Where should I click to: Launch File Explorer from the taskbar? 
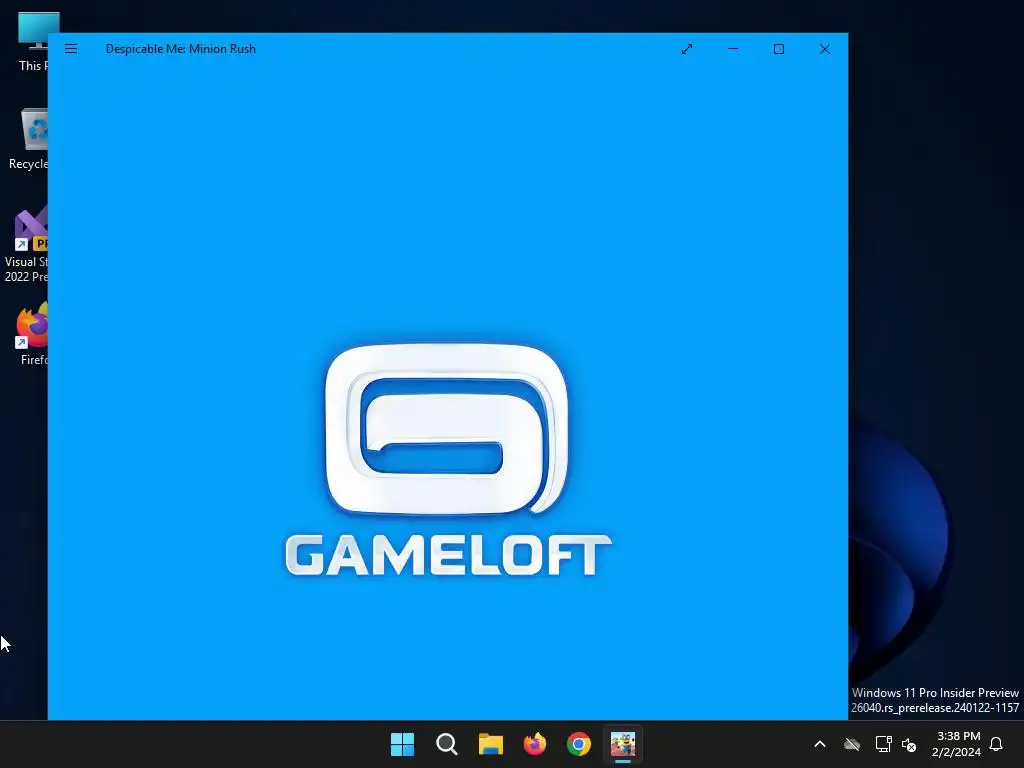point(490,744)
